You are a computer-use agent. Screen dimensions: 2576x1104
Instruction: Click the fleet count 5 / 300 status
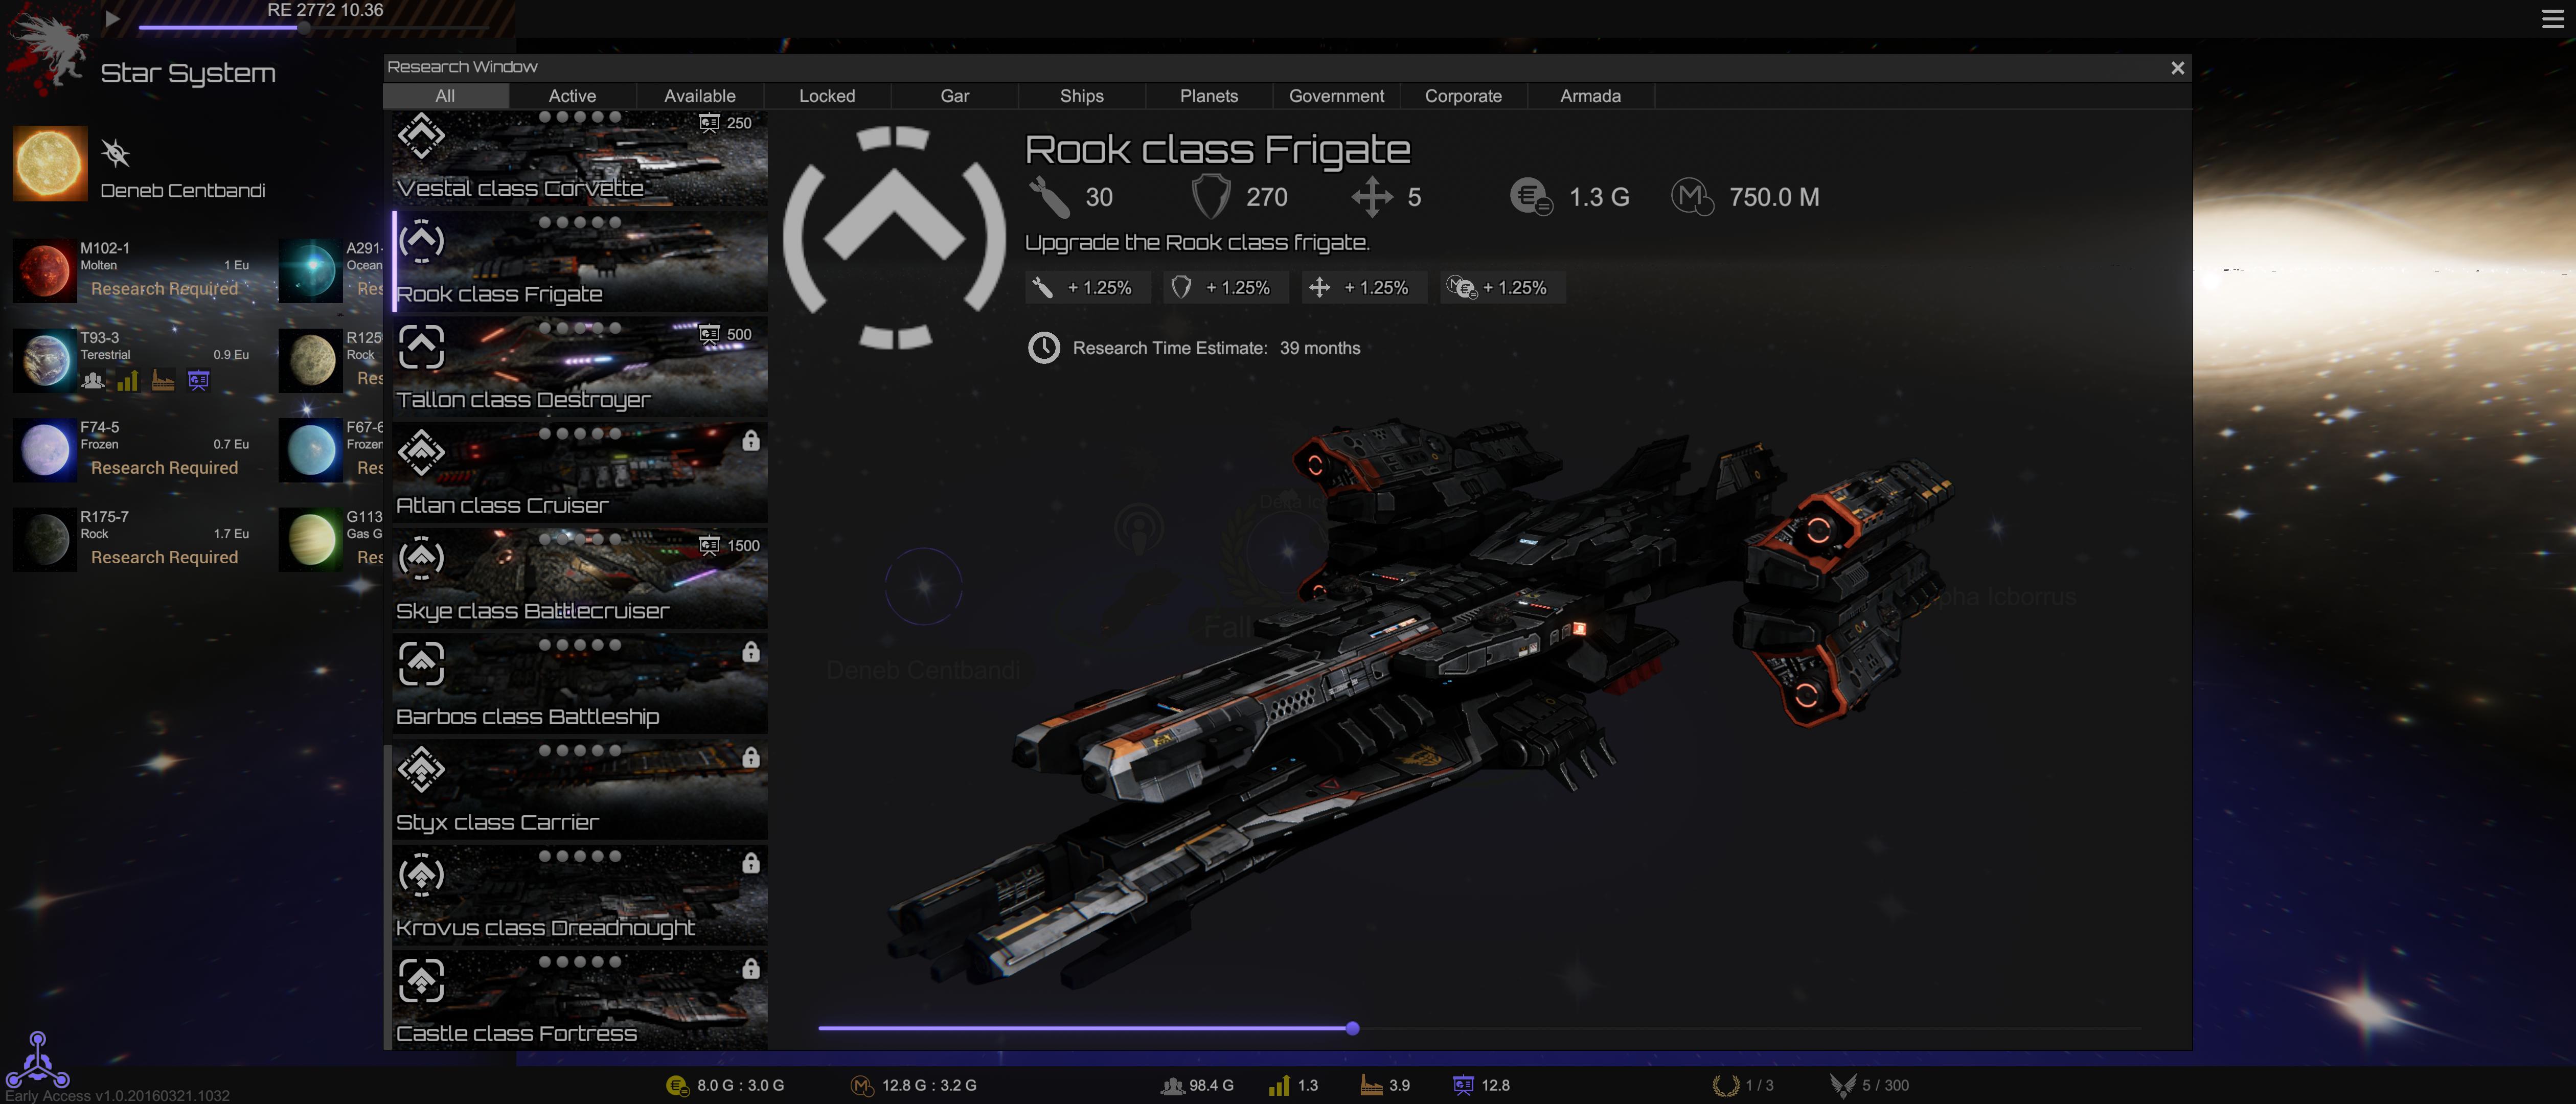tap(1869, 1085)
